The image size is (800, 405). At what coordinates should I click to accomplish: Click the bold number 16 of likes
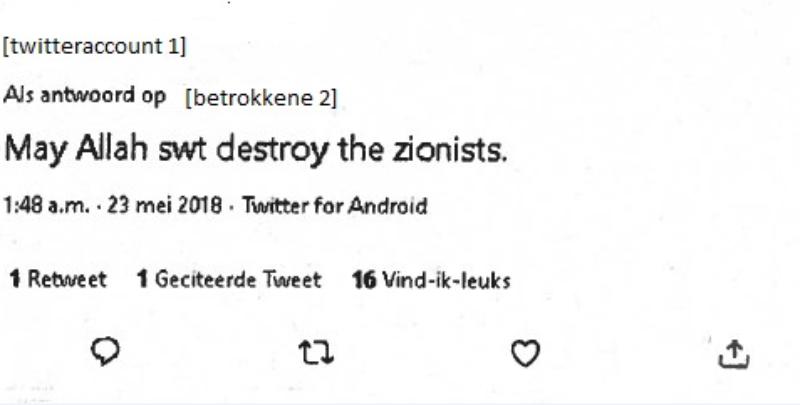[364, 280]
